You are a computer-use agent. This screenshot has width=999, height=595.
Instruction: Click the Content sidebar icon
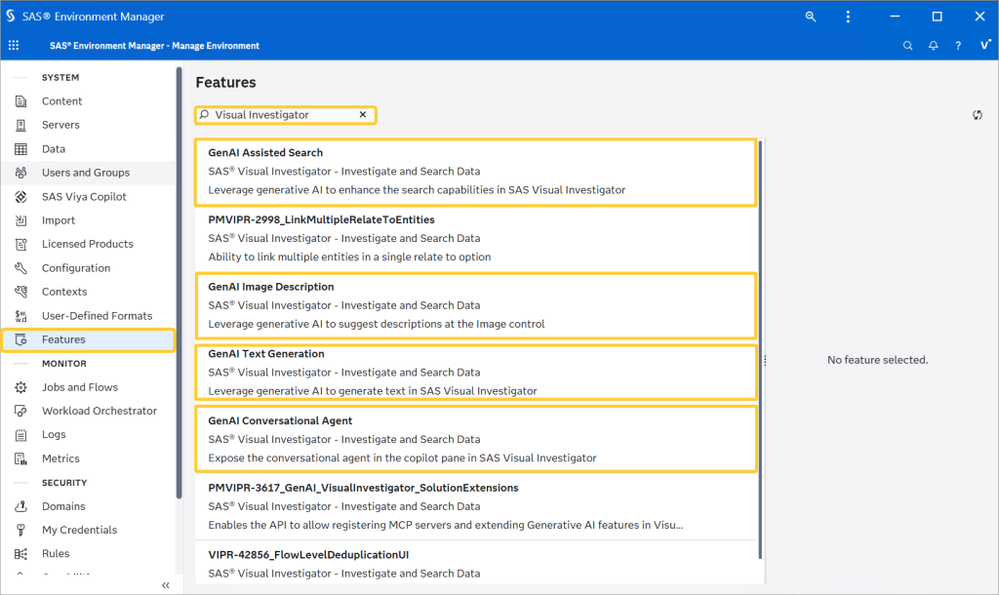[21, 101]
